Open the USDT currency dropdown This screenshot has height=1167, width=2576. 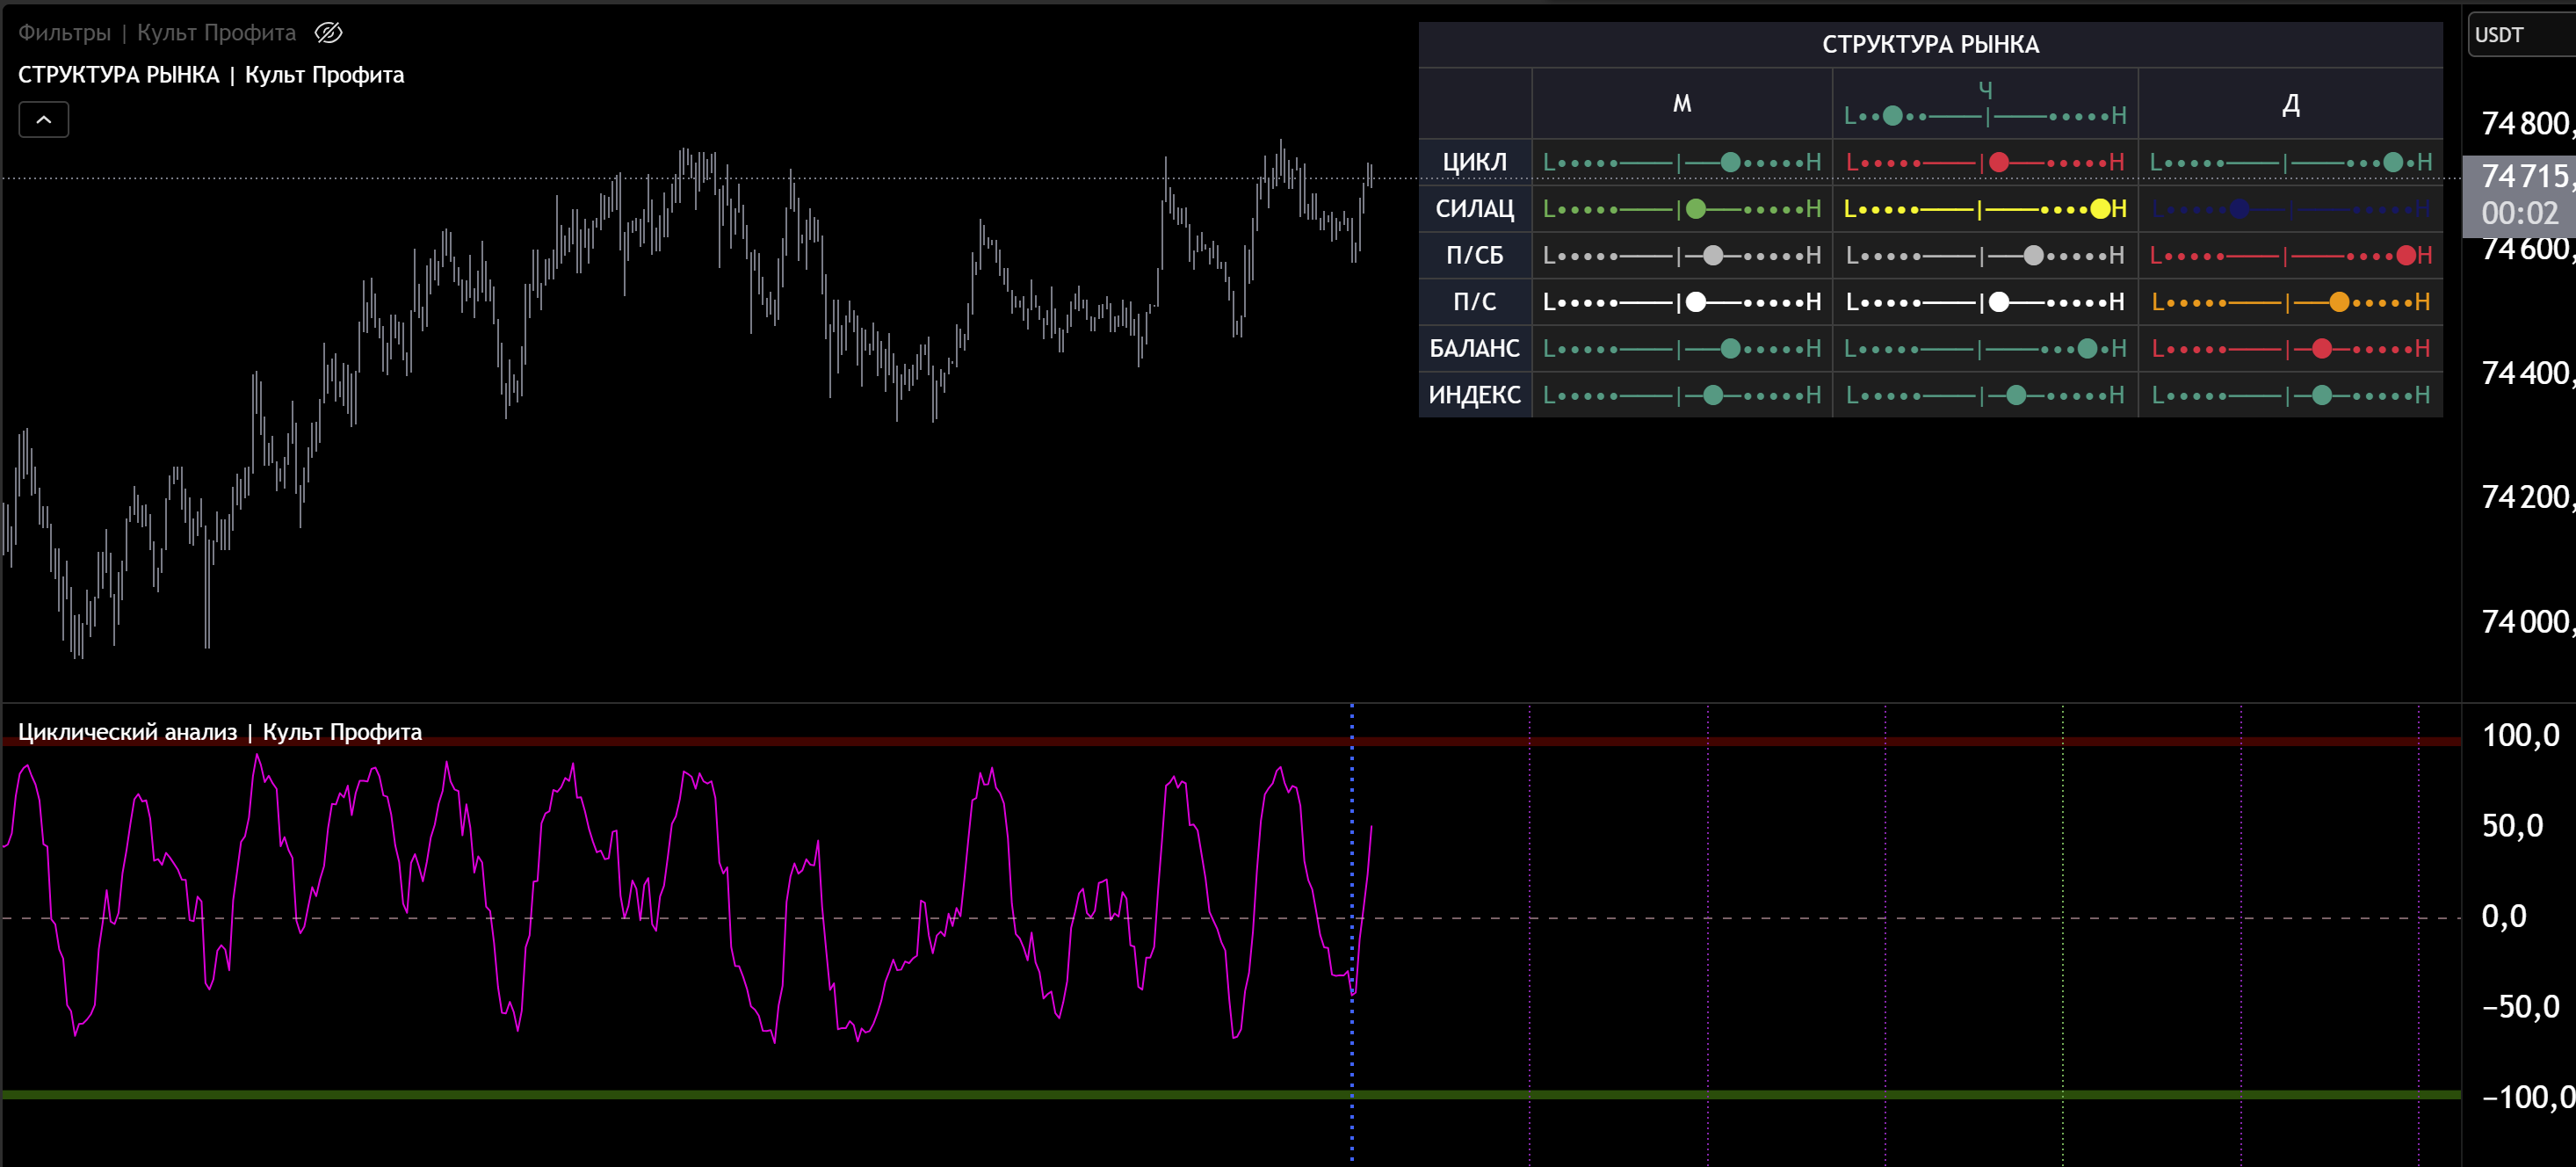point(2519,35)
